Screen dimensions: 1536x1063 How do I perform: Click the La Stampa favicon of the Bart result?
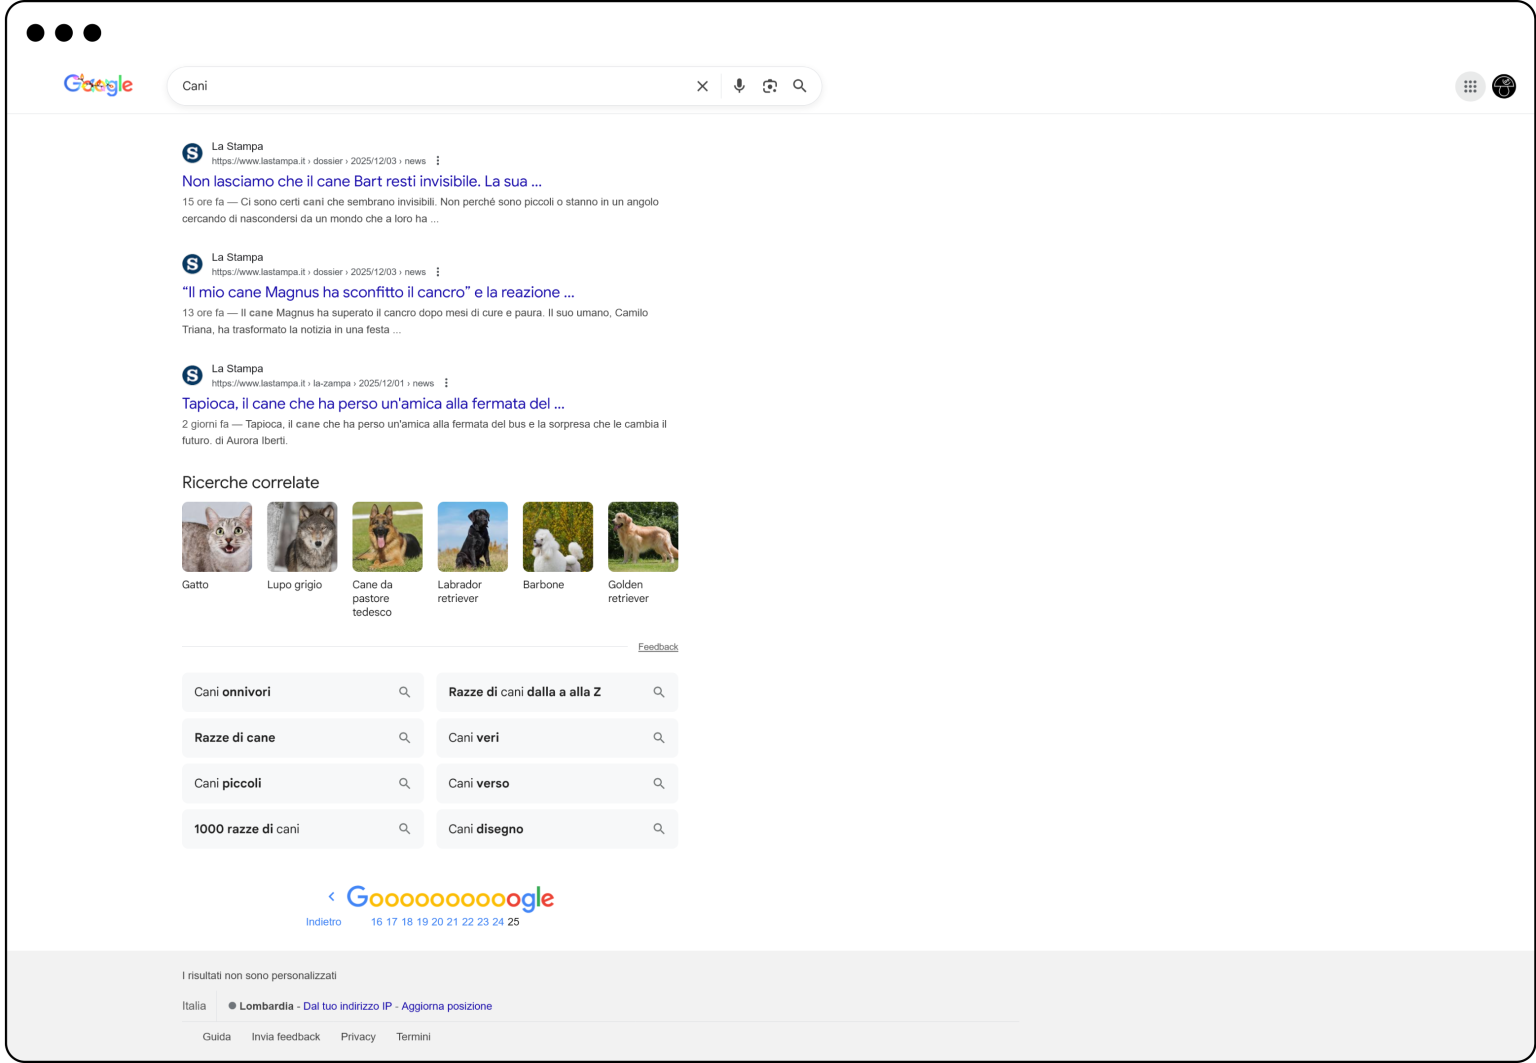click(192, 153)
